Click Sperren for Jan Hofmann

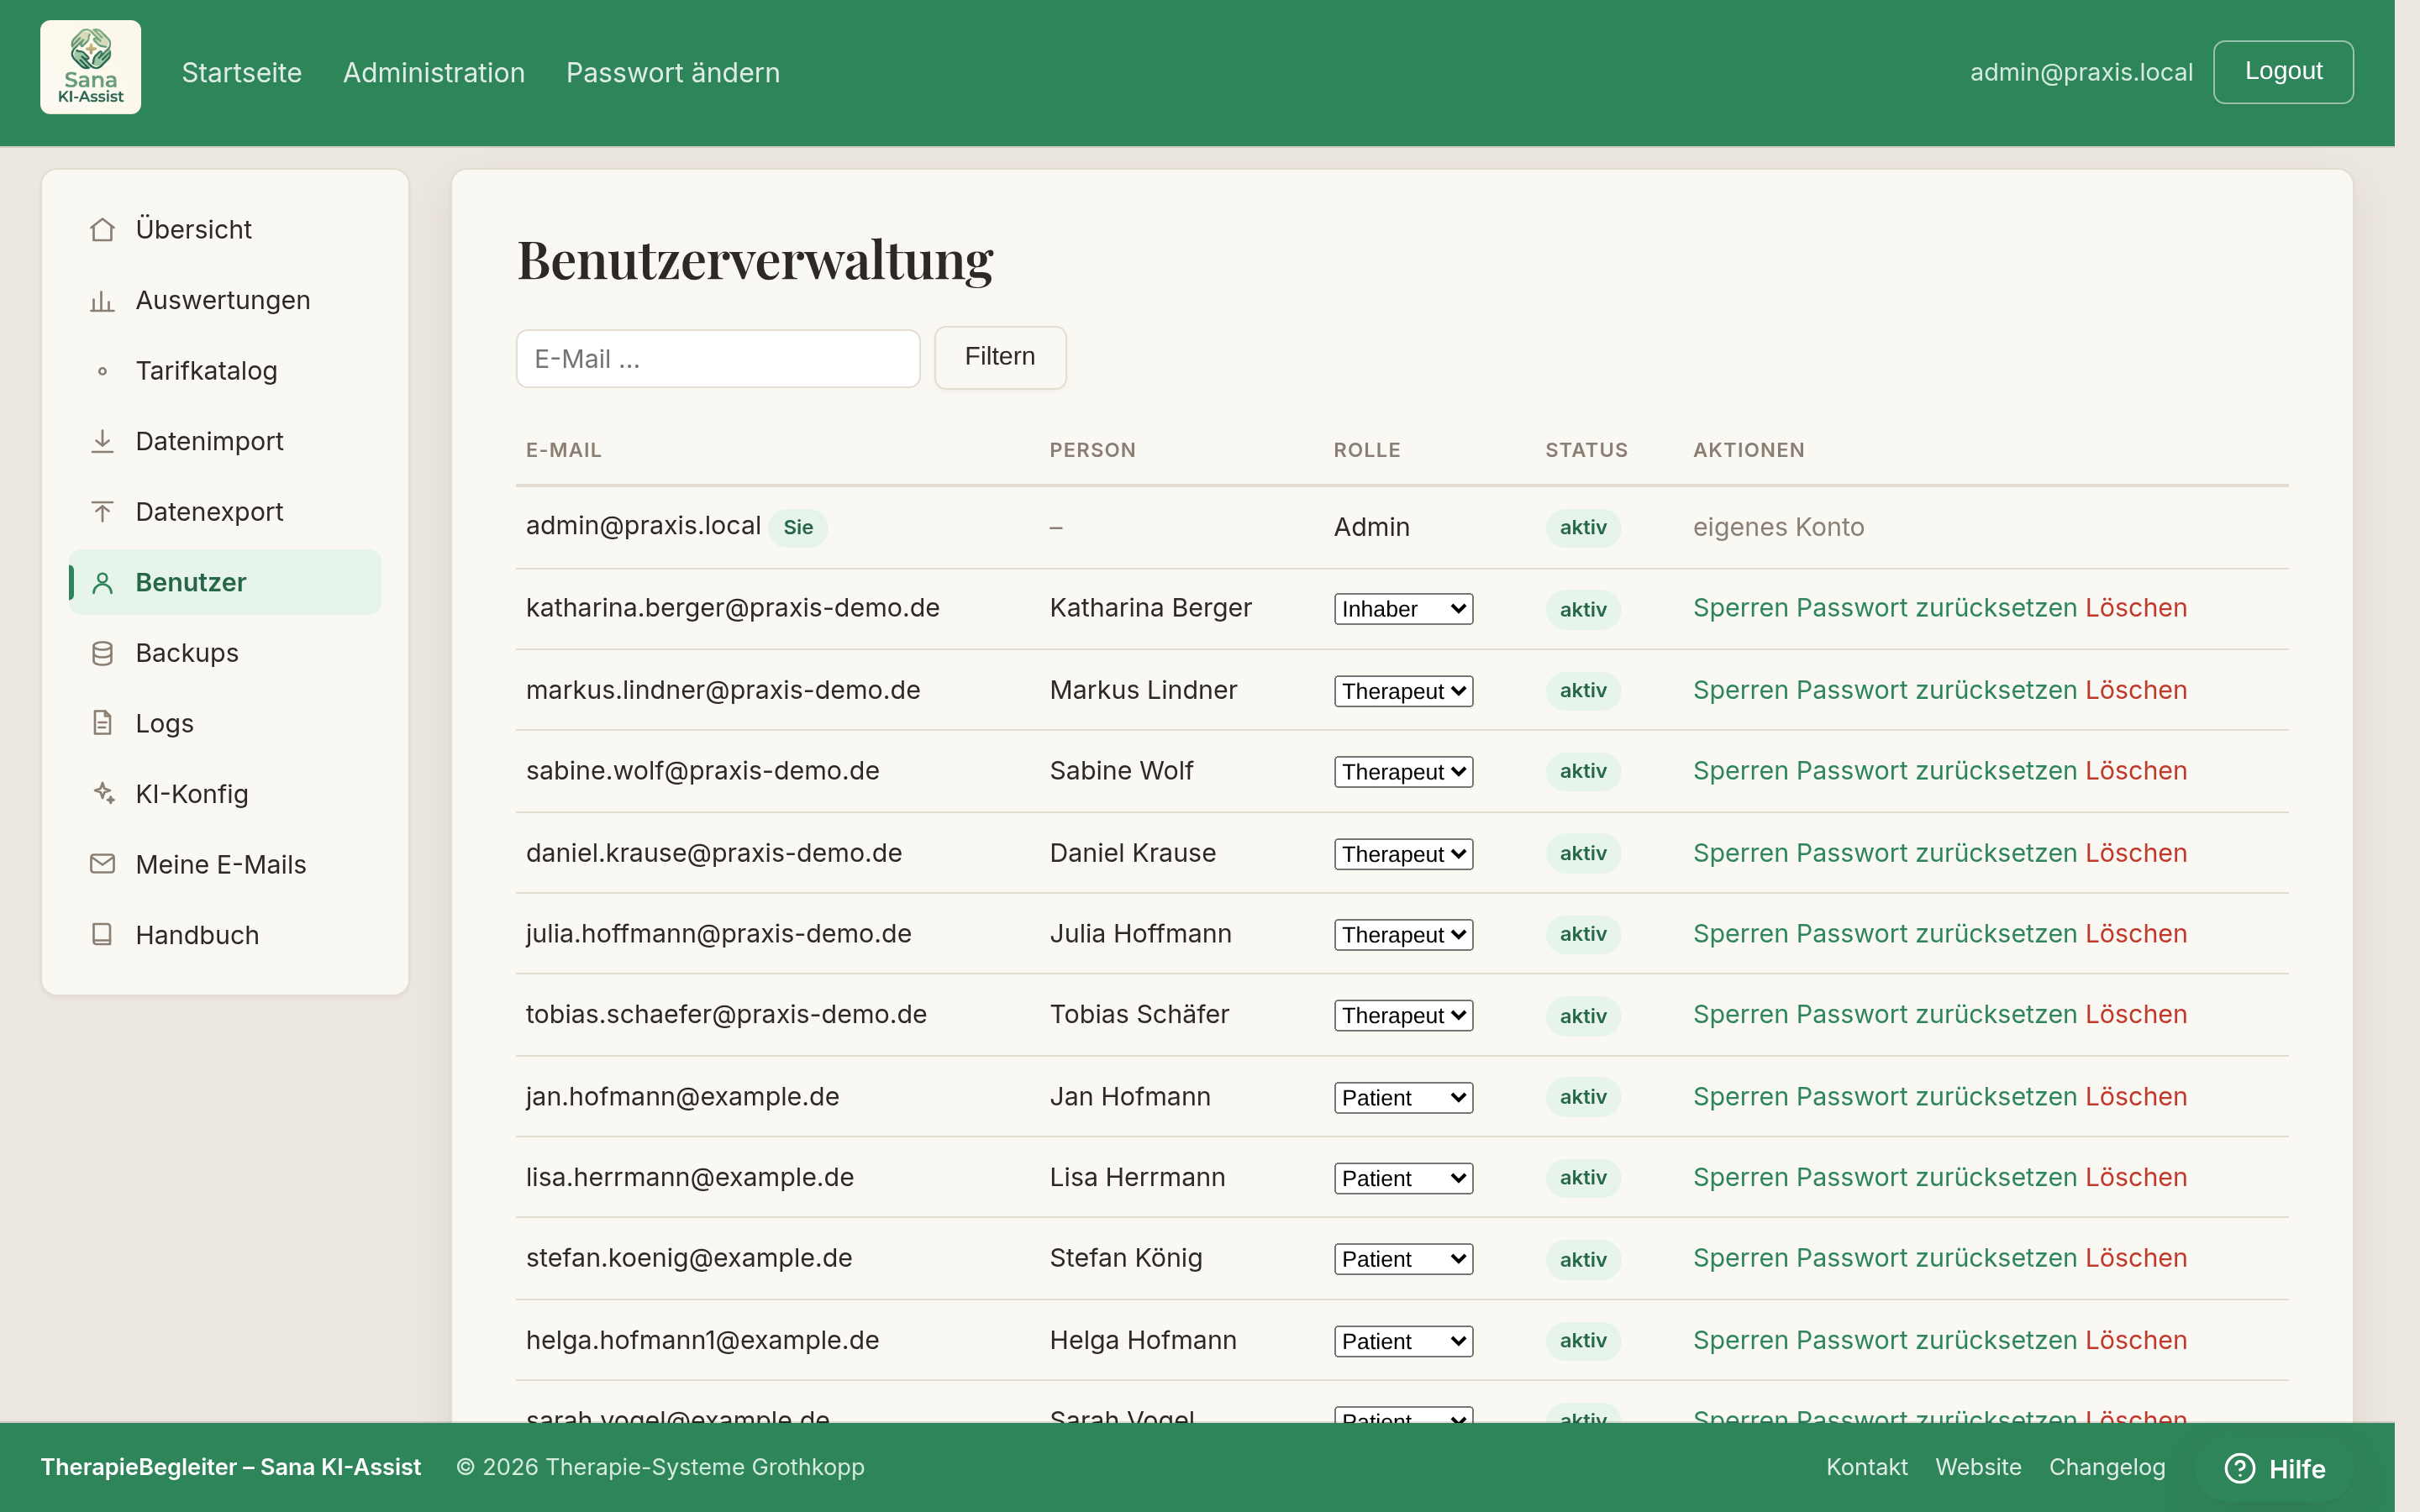tap(1740, 1097)
